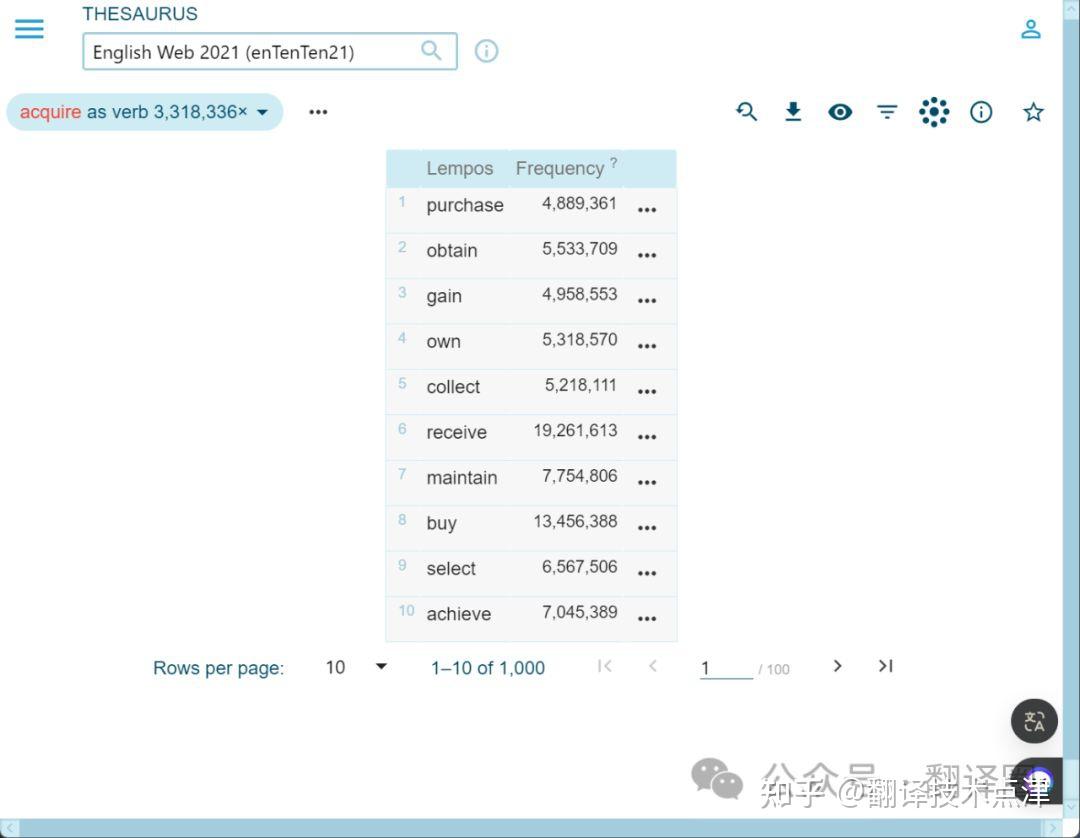Go to the last page of results
Screen dimensions: 1080x838
coord(884,666)
